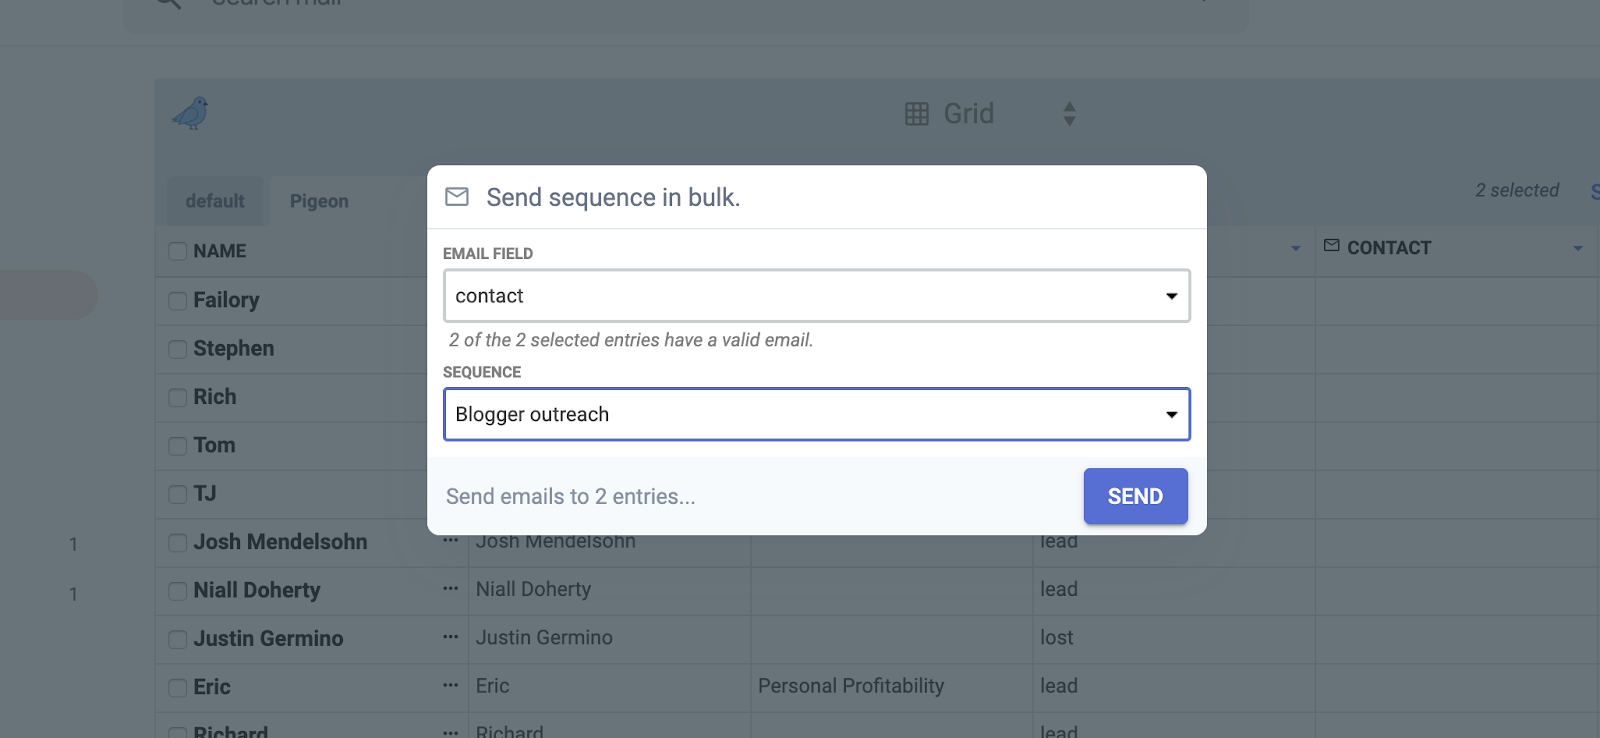Click the Grid view table icon
Viewport: 1600px width, 738px height.
point(916,114)
